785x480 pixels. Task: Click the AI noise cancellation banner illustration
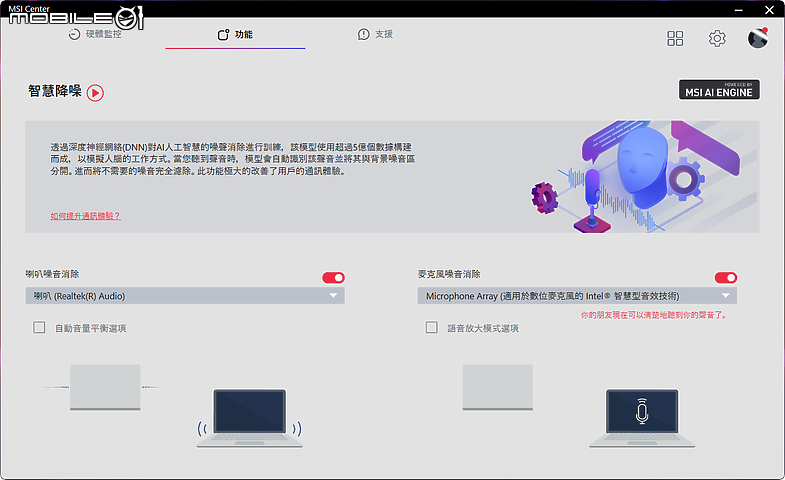point(643,176)
